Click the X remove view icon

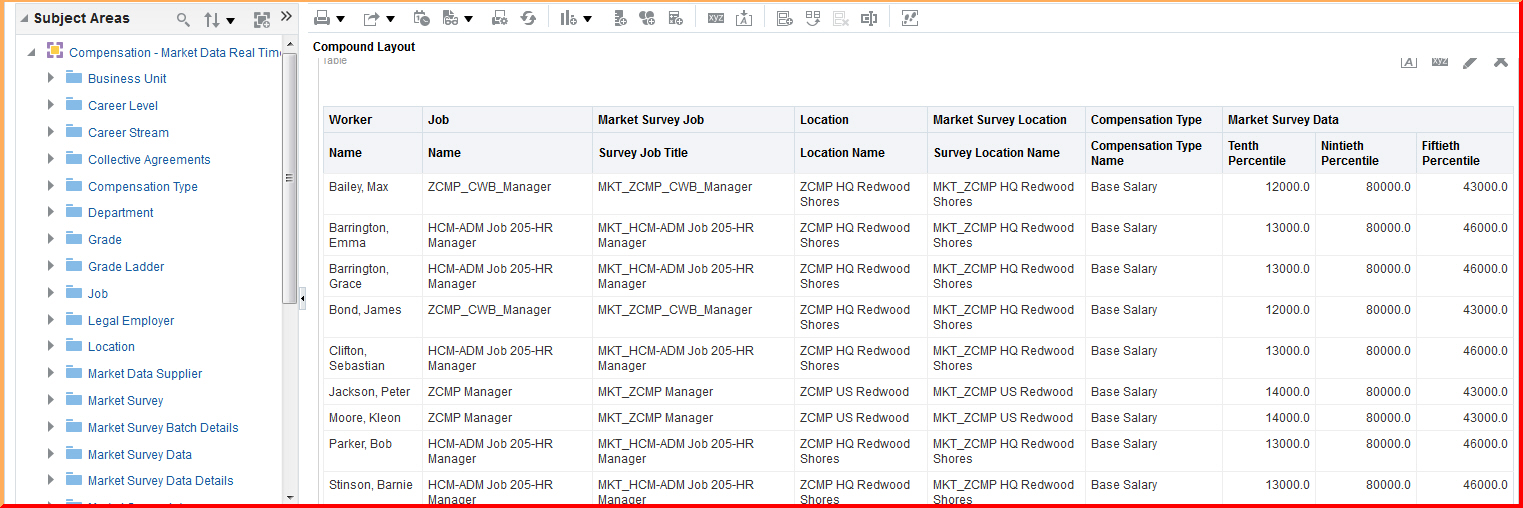pyautogui.click(x=1500, y=62)
